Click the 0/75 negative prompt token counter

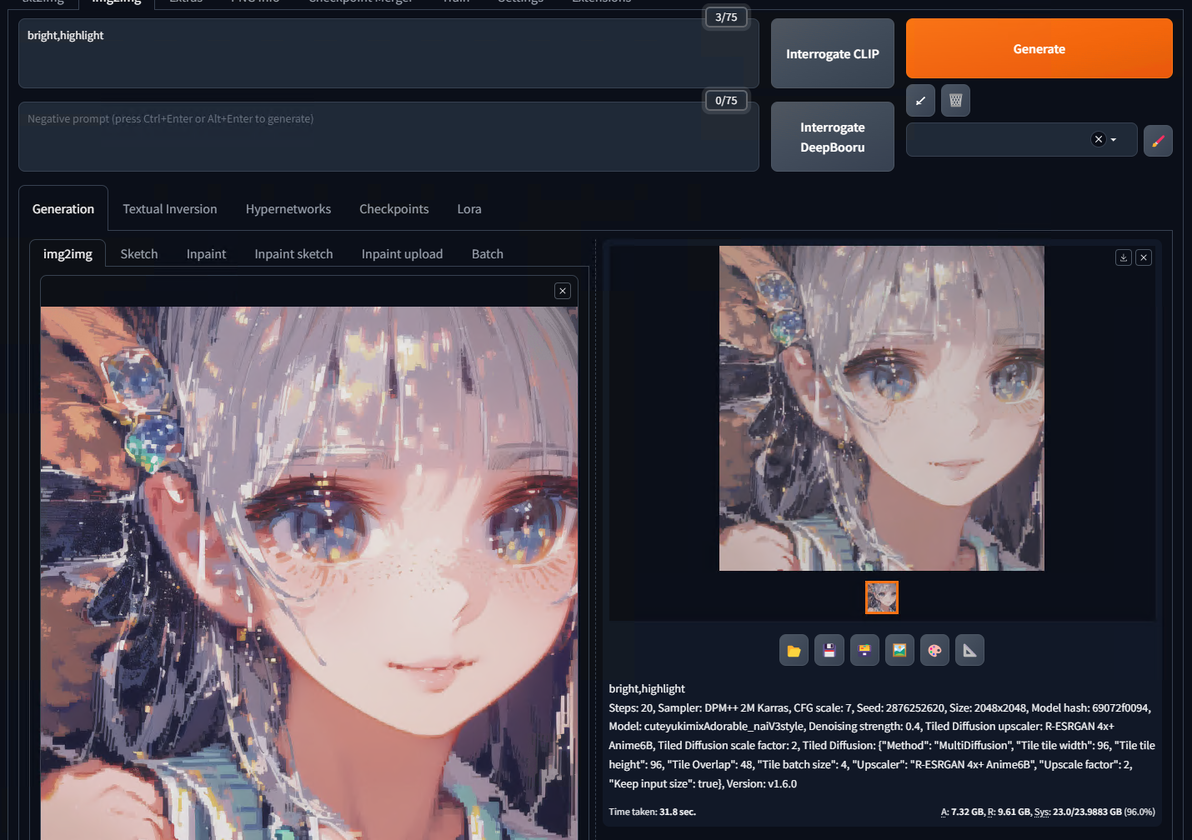[x=726, y=100]
